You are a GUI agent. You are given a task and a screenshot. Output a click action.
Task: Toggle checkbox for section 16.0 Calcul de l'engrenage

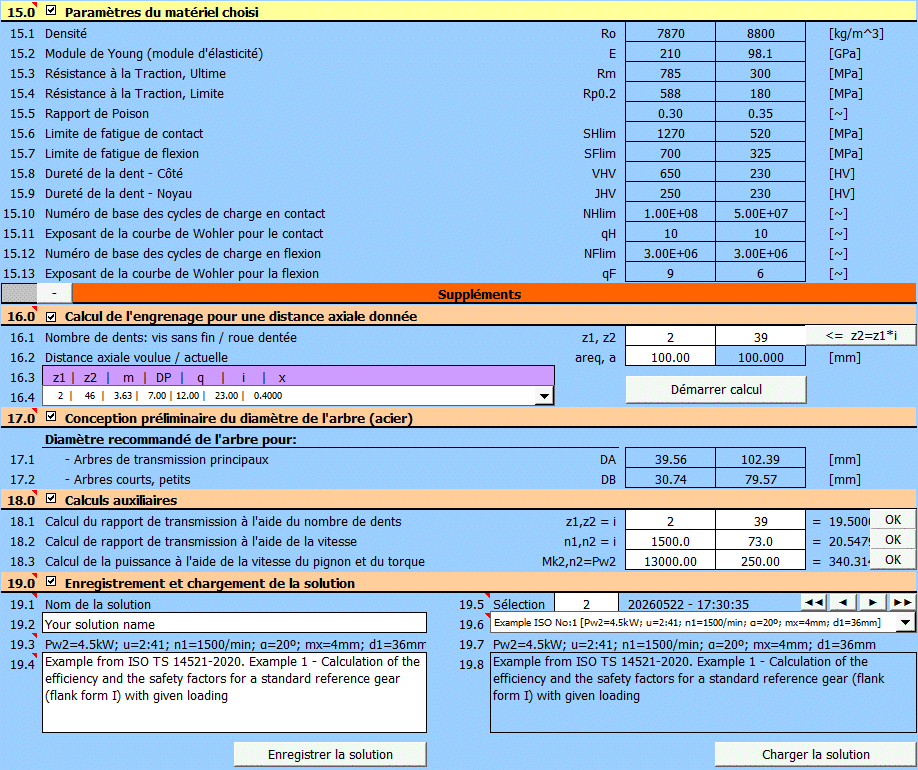pyautogui.click(x=51, y=317)
